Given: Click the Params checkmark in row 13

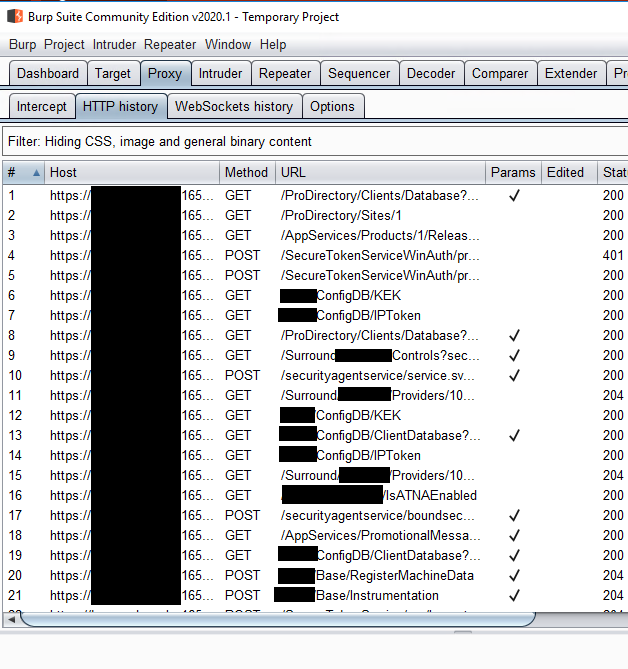Looking at the screenshot, I should pyautogui.click(x=514, y=436).
